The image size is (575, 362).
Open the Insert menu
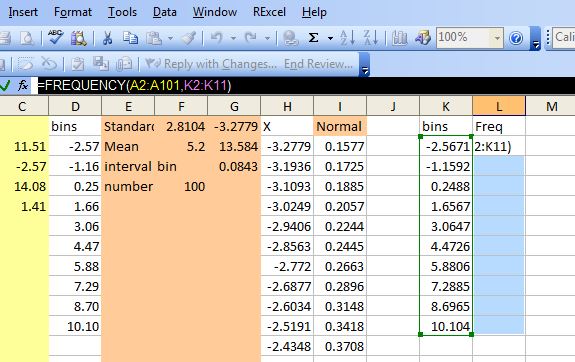[x=23, y=12]
